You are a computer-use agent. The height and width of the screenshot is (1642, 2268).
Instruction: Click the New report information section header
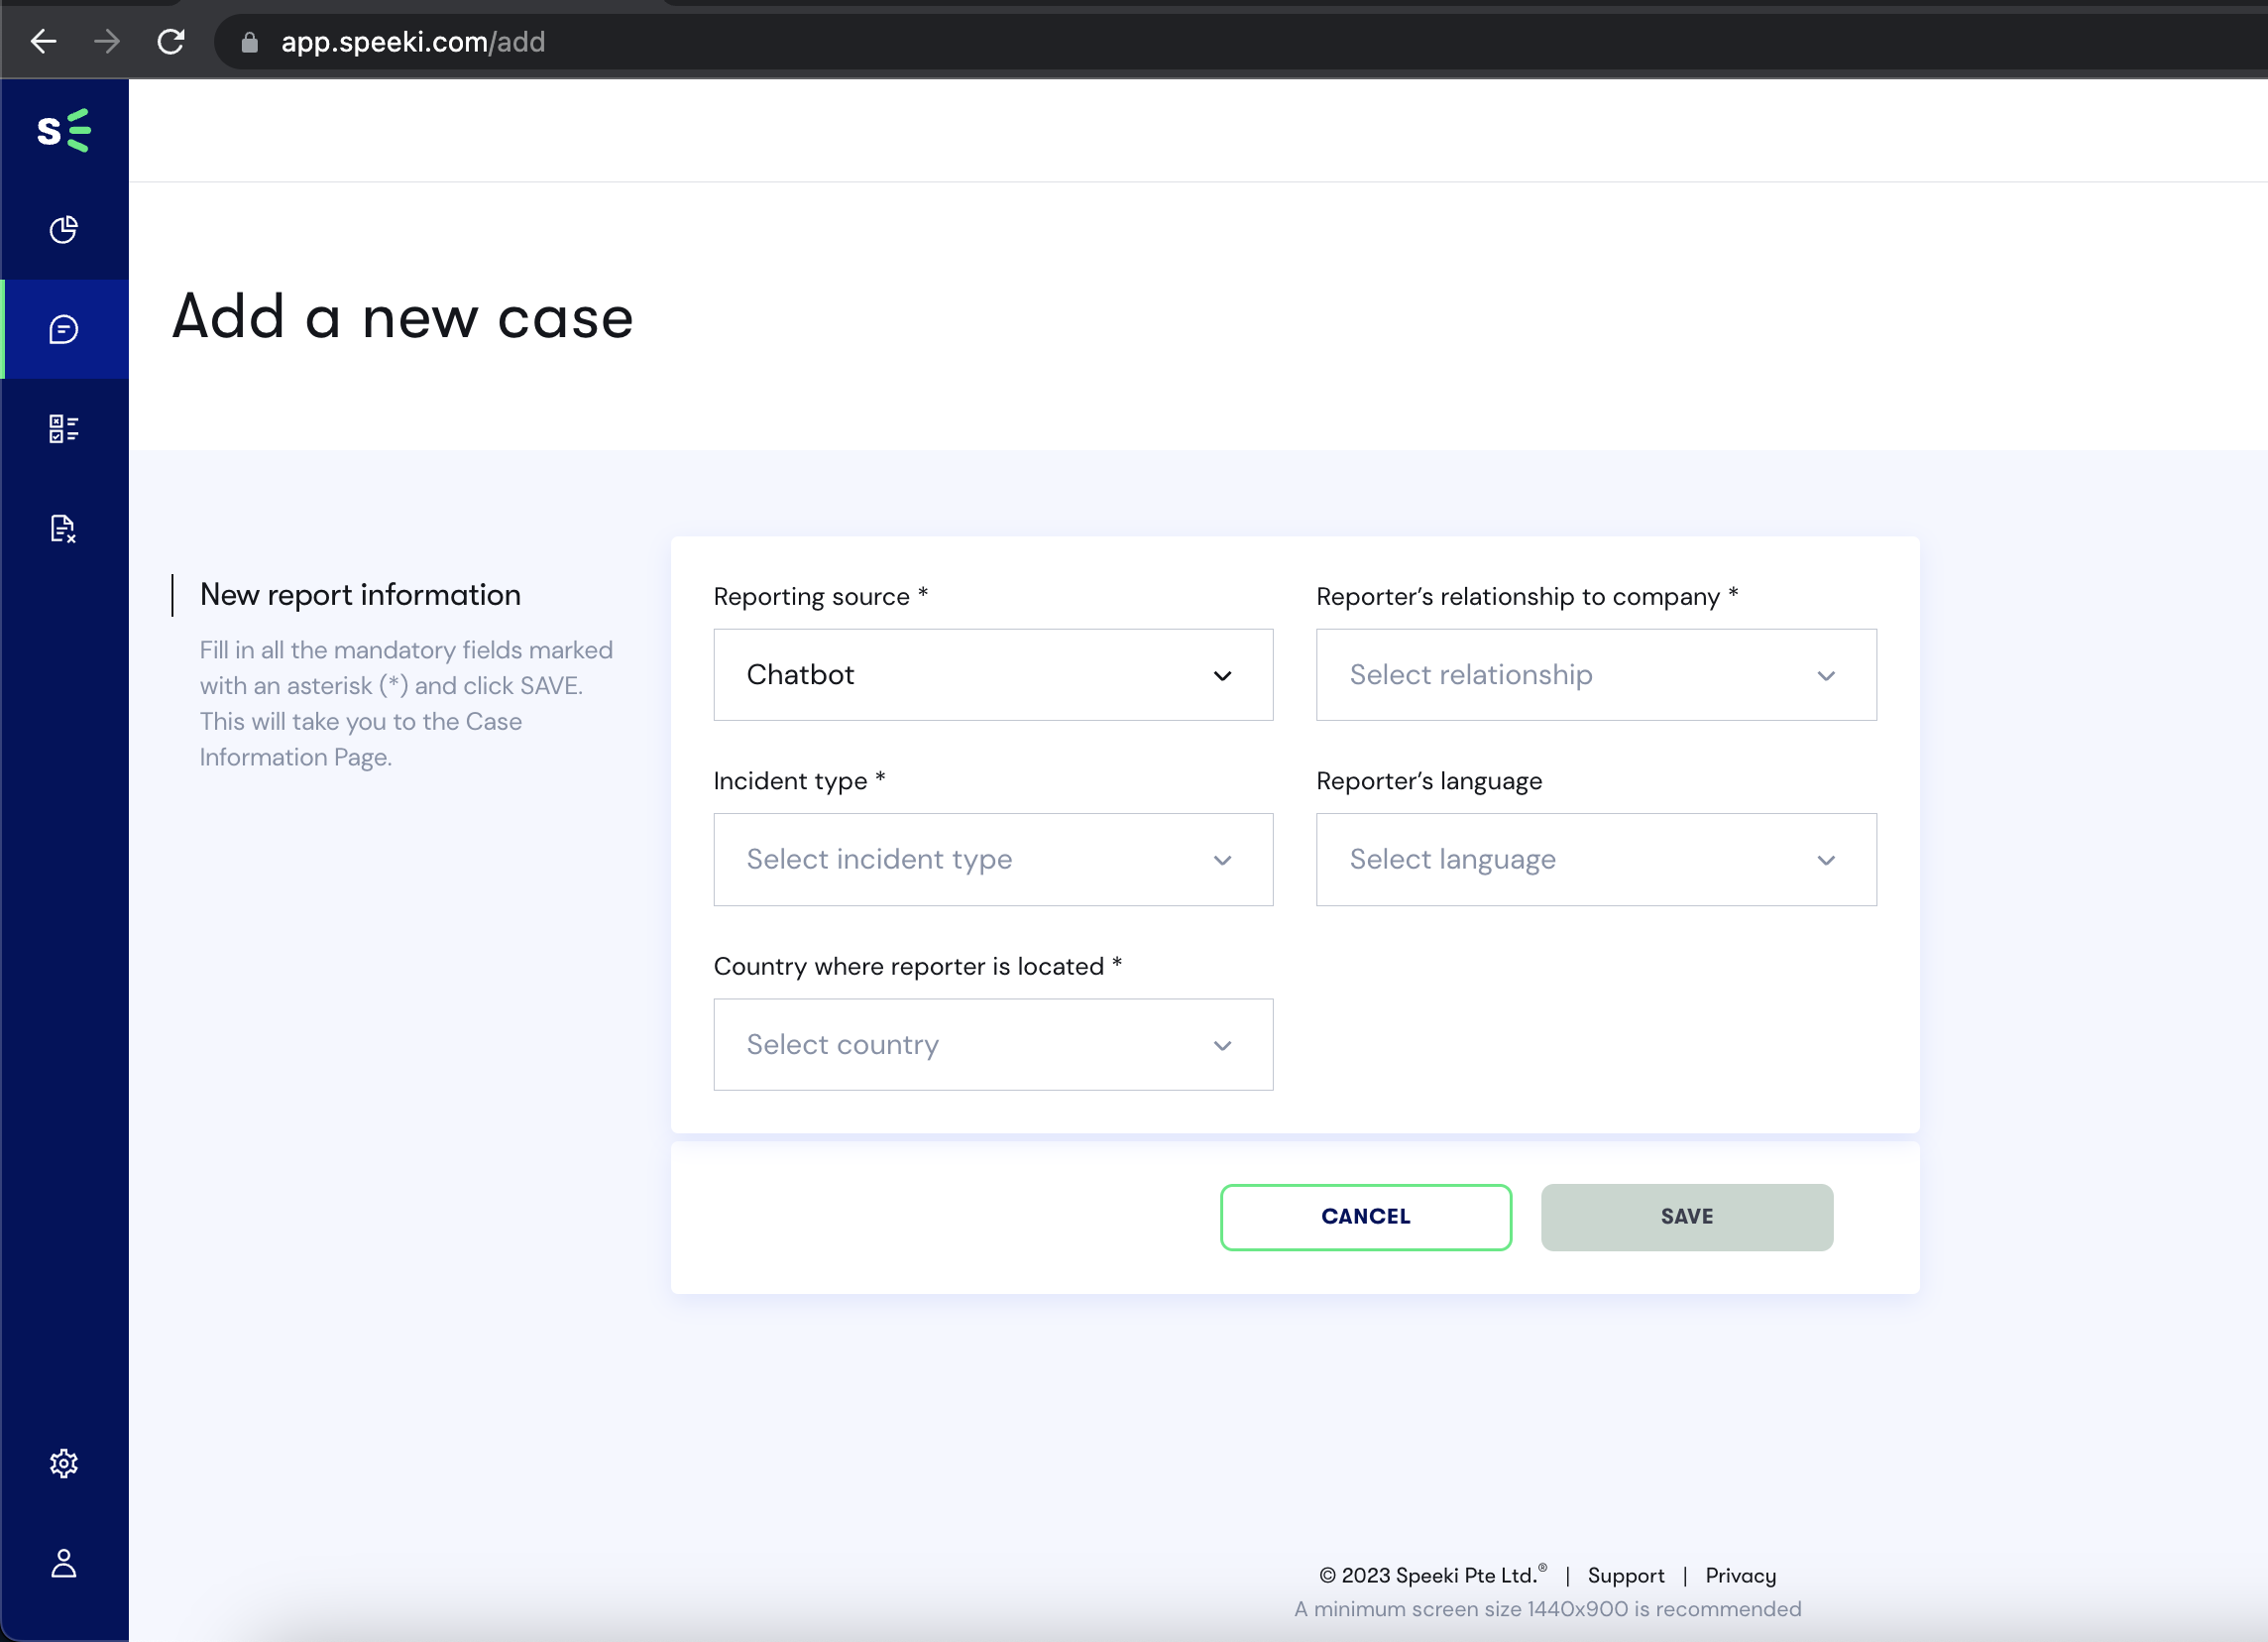coord(361,594)
